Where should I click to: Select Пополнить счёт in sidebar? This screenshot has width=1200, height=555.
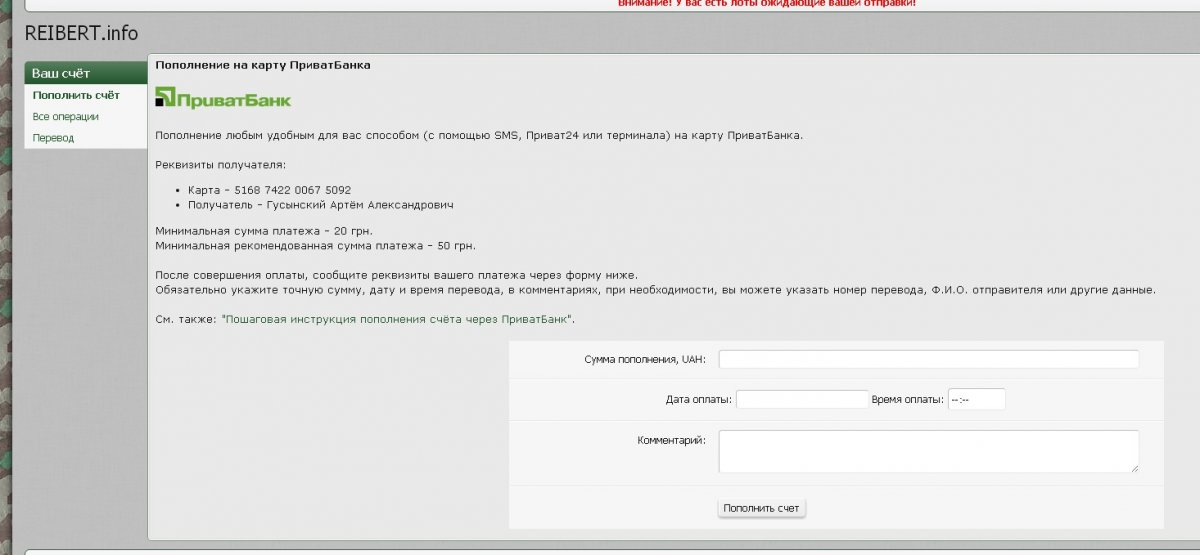(x=76, y=95)
